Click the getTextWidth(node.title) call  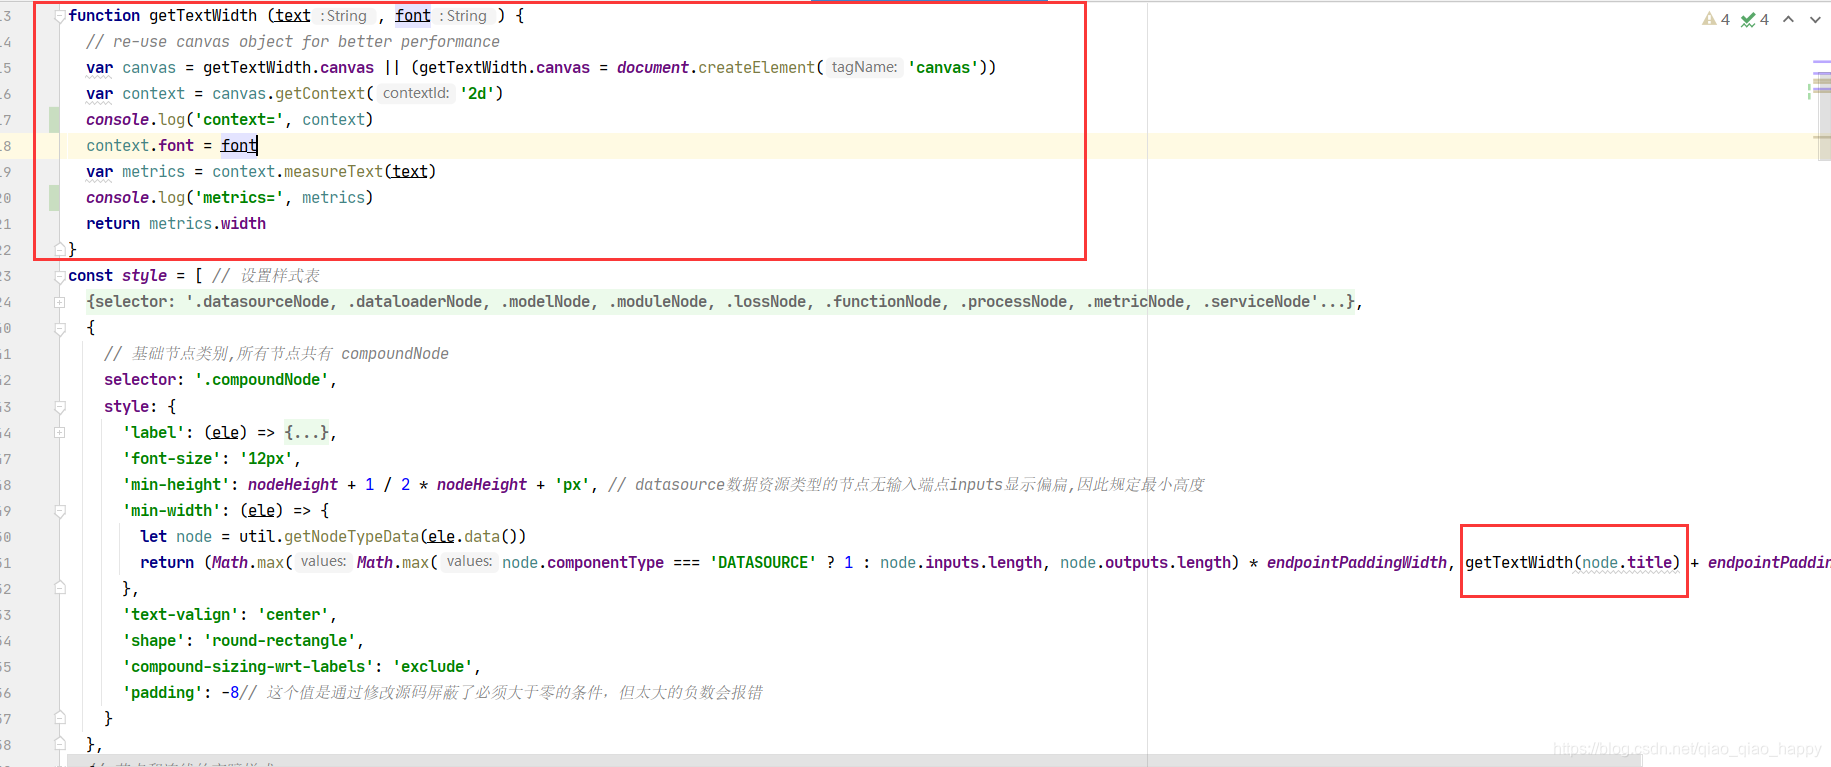[x=1573, y=563]
